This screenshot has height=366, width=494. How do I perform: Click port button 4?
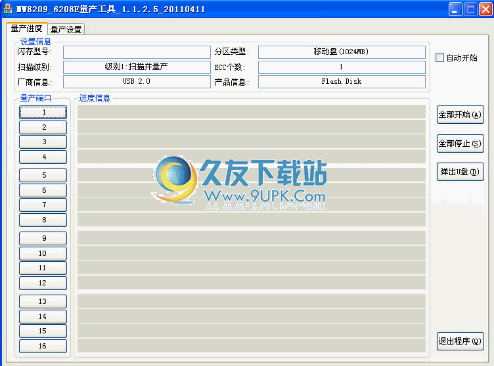point(43,157)
